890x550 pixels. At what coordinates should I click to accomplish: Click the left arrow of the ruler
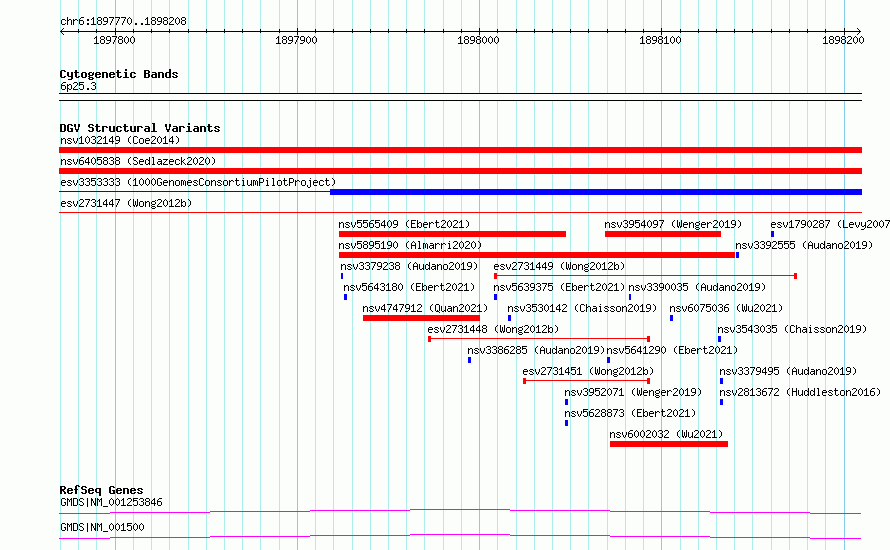[x=62, y=31]
